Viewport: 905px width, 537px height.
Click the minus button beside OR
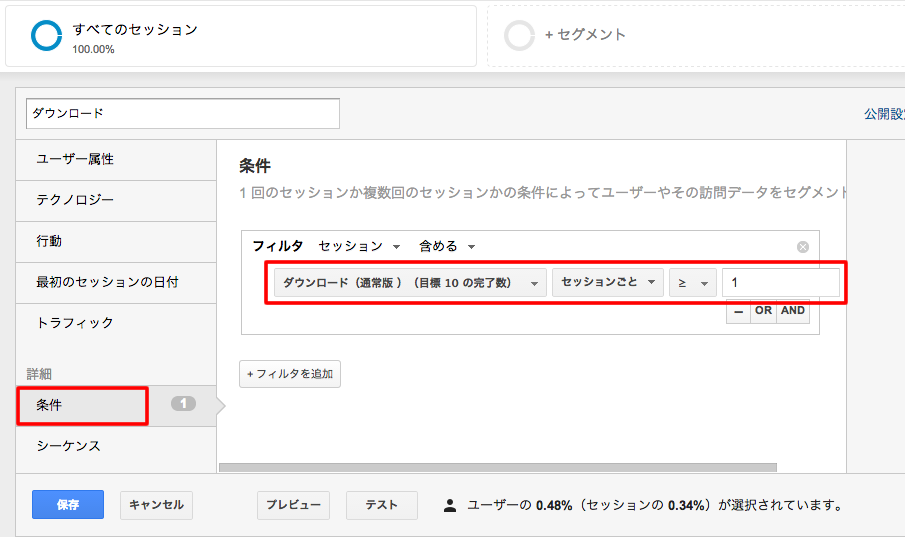[x=738, y=311]
